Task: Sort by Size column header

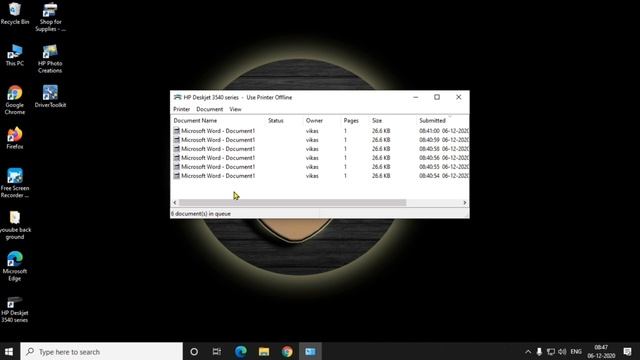Action: click(393, 120)
